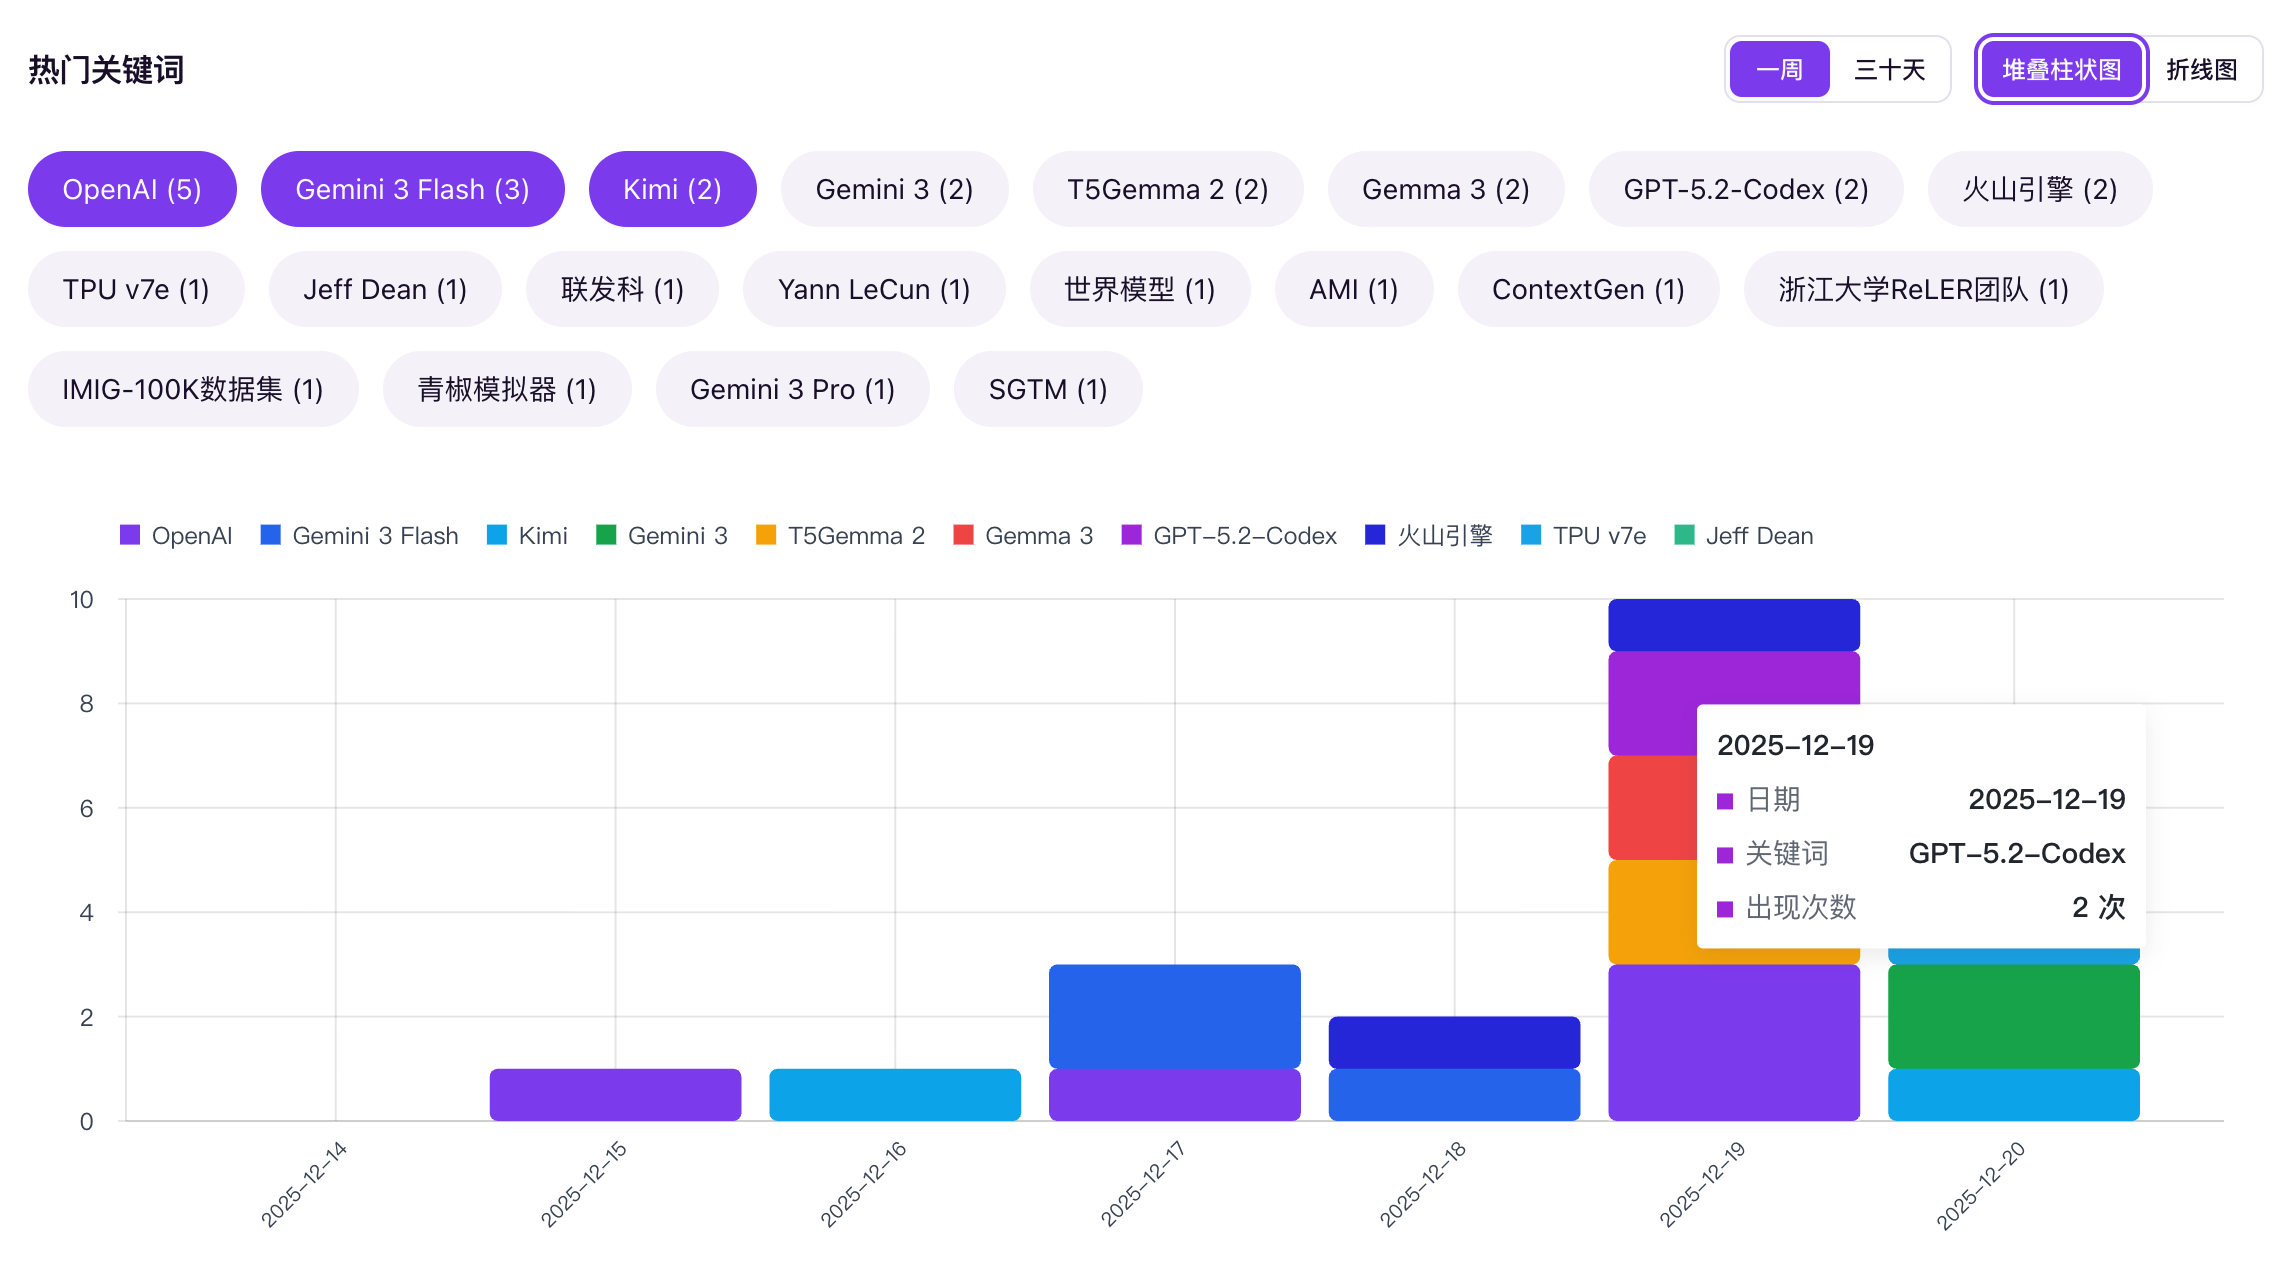This screenshot has height=1282, width=2290.
Task: Click the Gemma 3 red legend marker
Action: [964, 535]
